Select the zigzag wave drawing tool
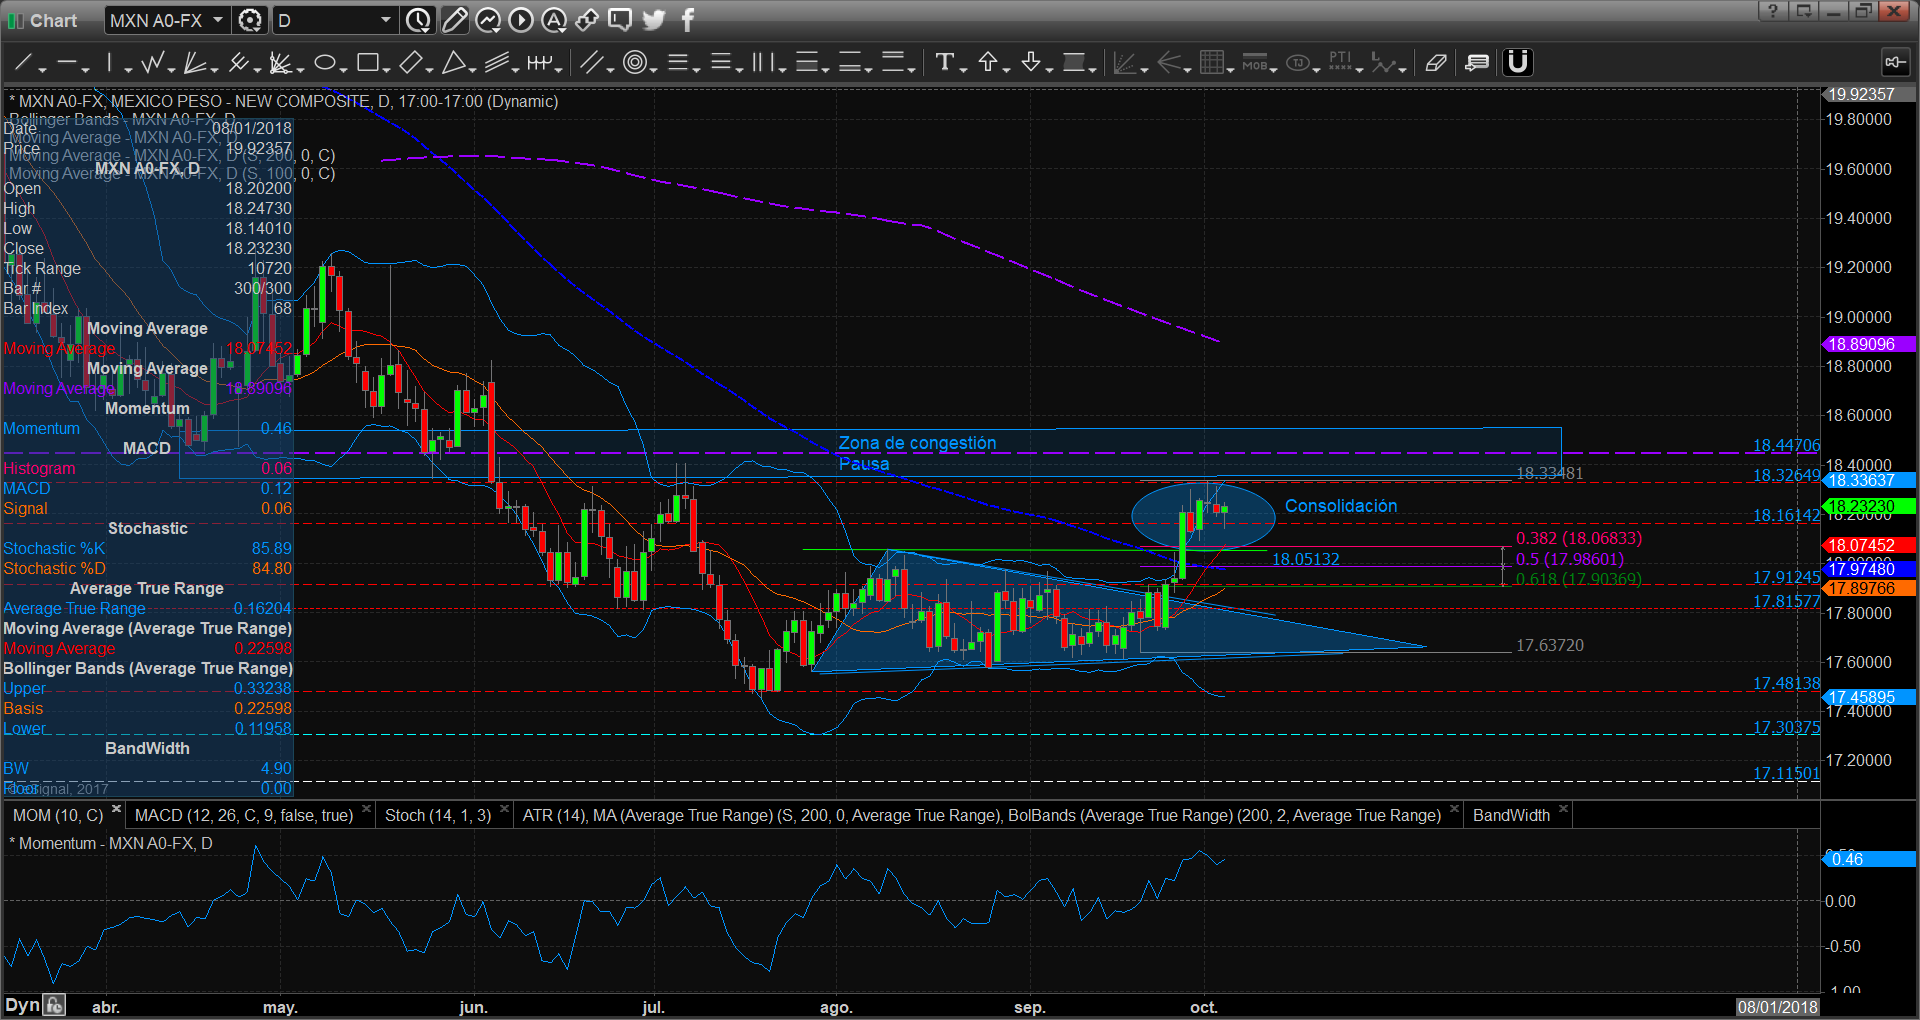 (153, 63)
